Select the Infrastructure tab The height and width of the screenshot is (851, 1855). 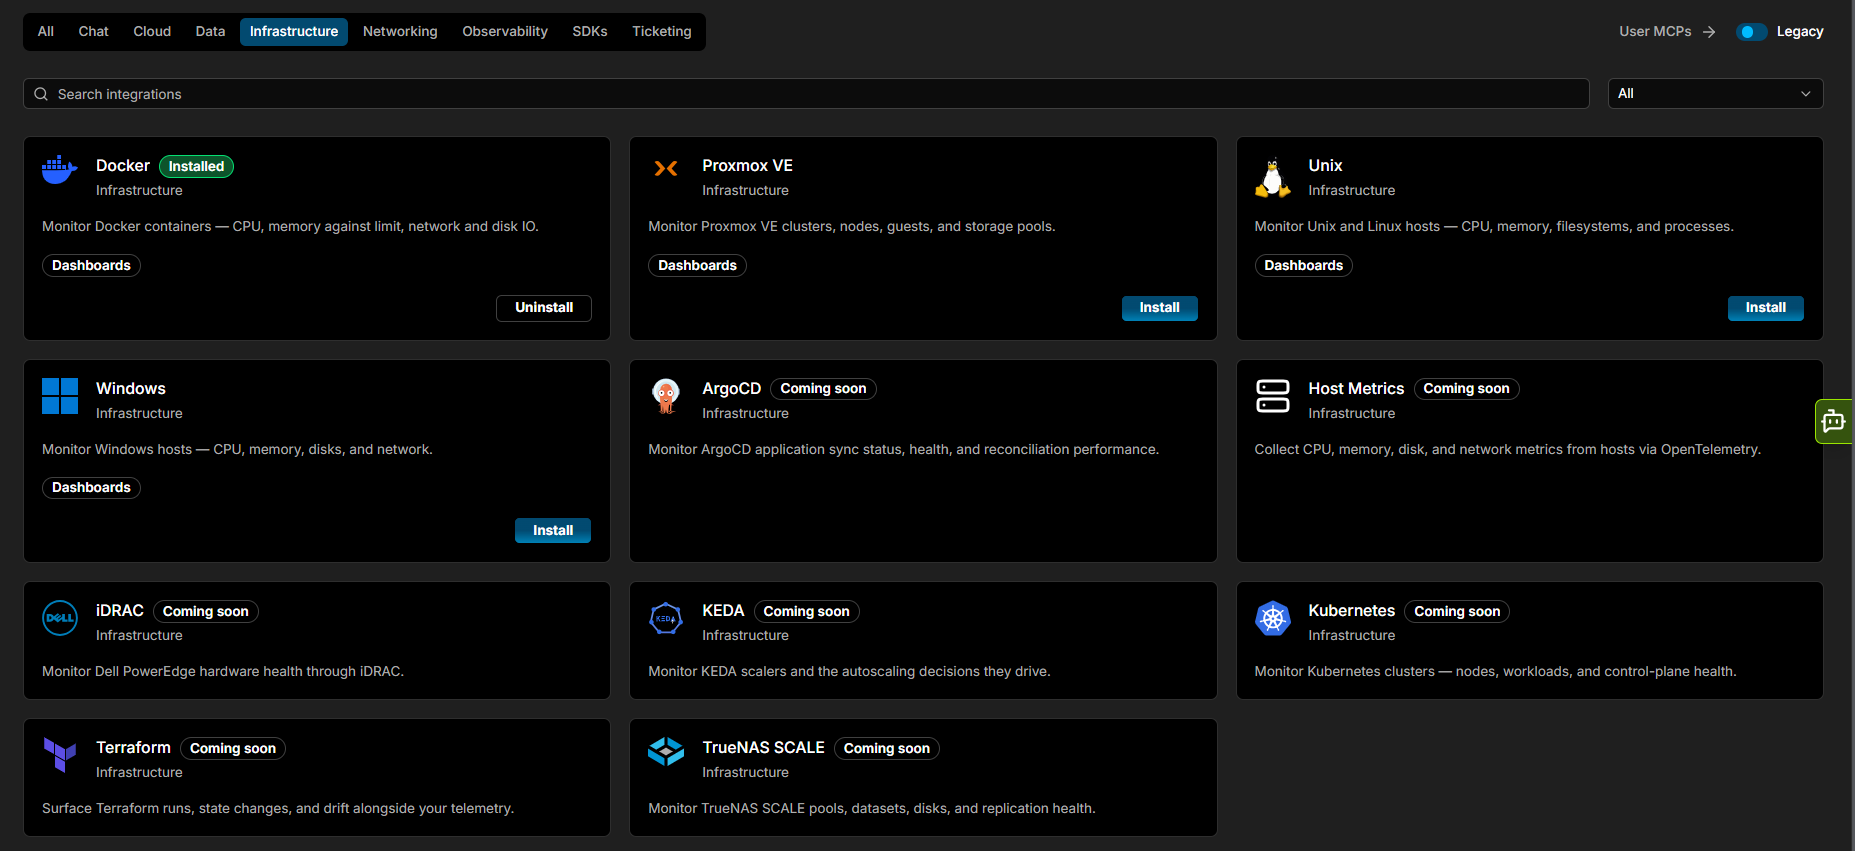coord(294,32)
